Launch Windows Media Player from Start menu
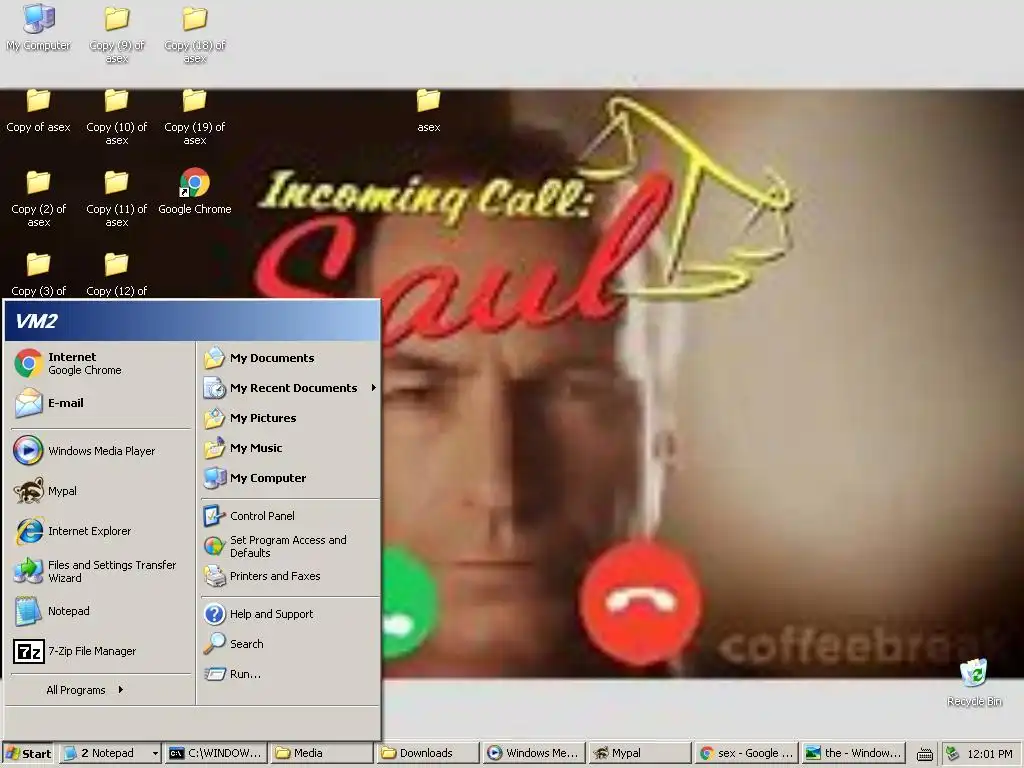The width and height of the screenshot is (1024, 768). click(101, 451)
